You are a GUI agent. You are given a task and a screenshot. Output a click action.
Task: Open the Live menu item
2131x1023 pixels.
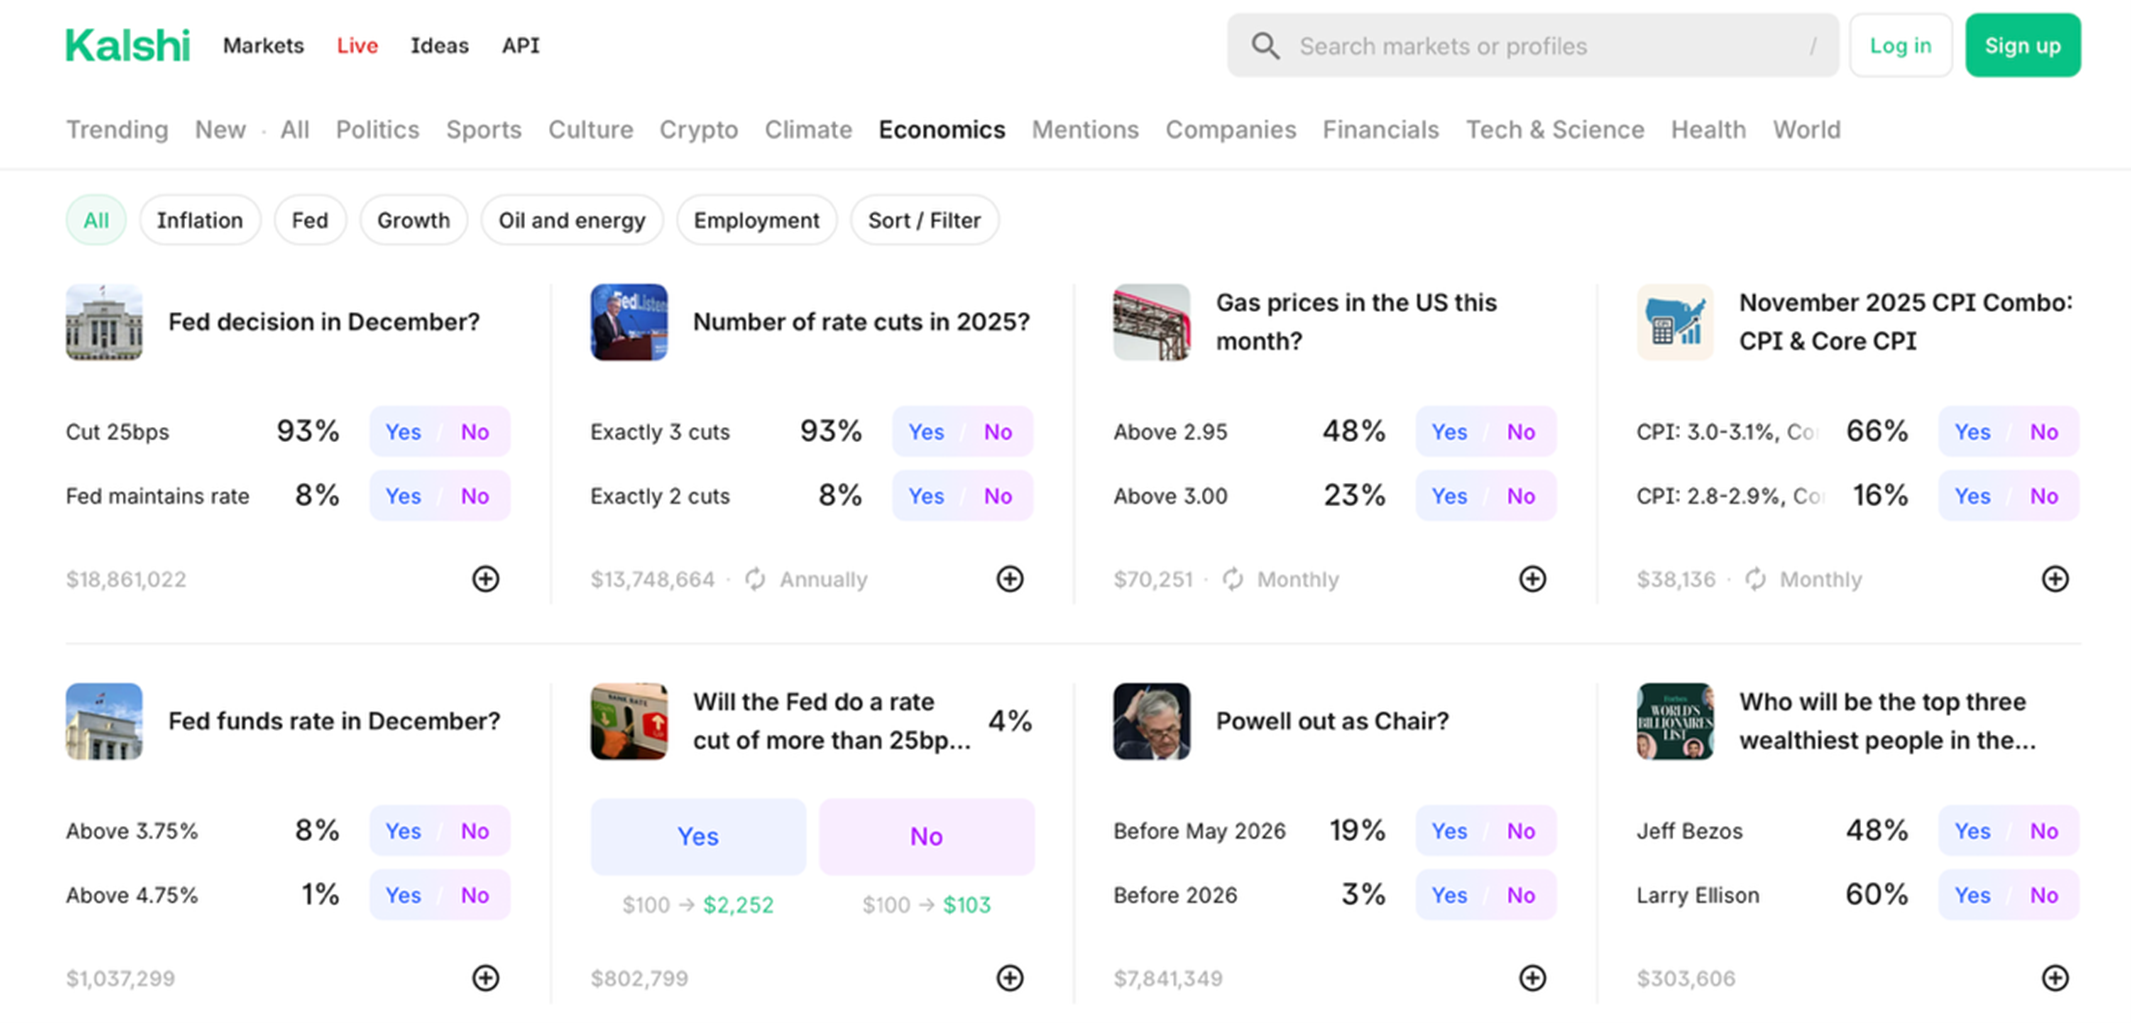[x=357, y=46]
